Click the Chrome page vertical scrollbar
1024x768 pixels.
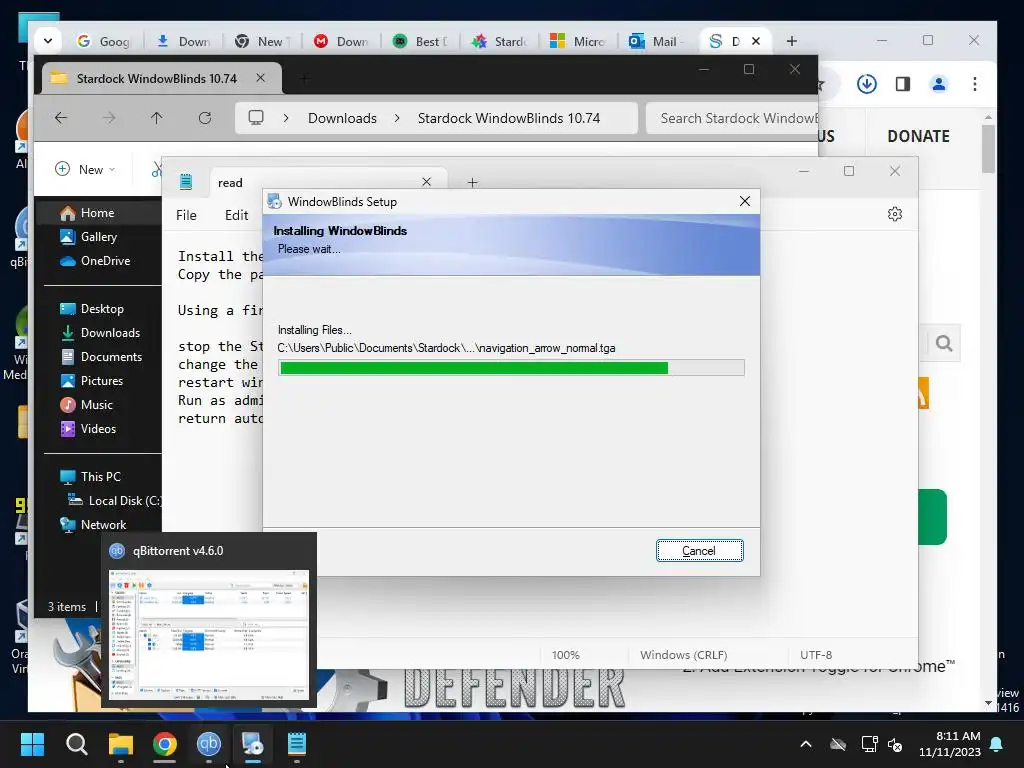pyautogui.click(x=988, y=149)
